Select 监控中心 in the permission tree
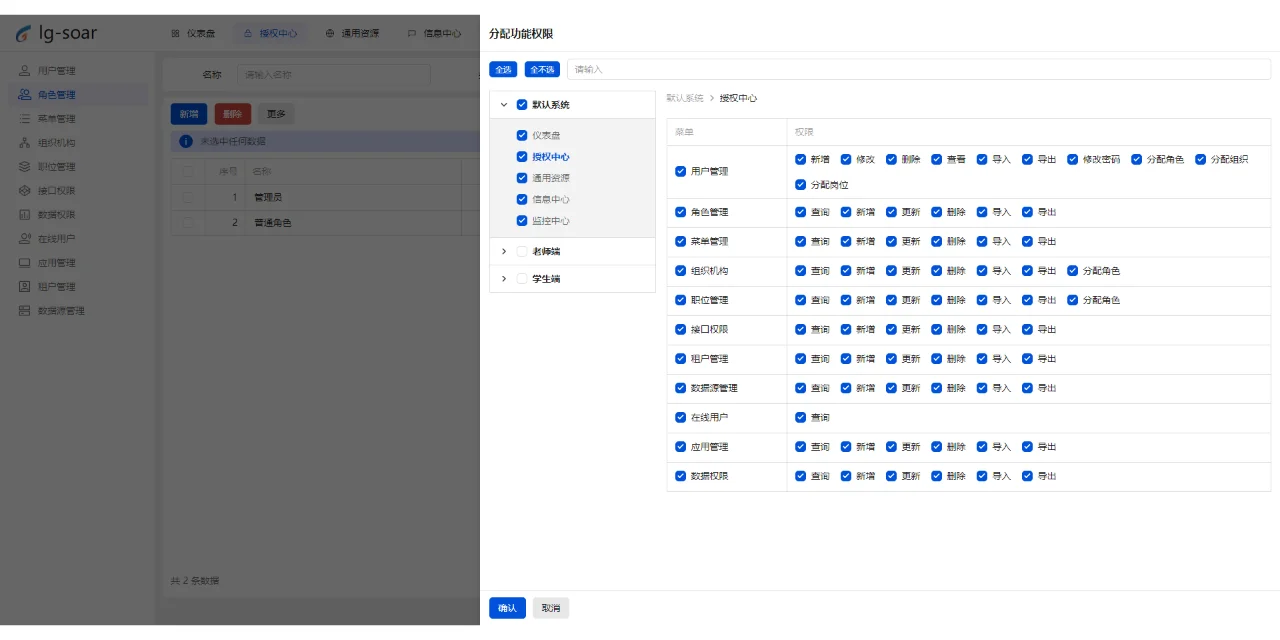 coord(551,221)
